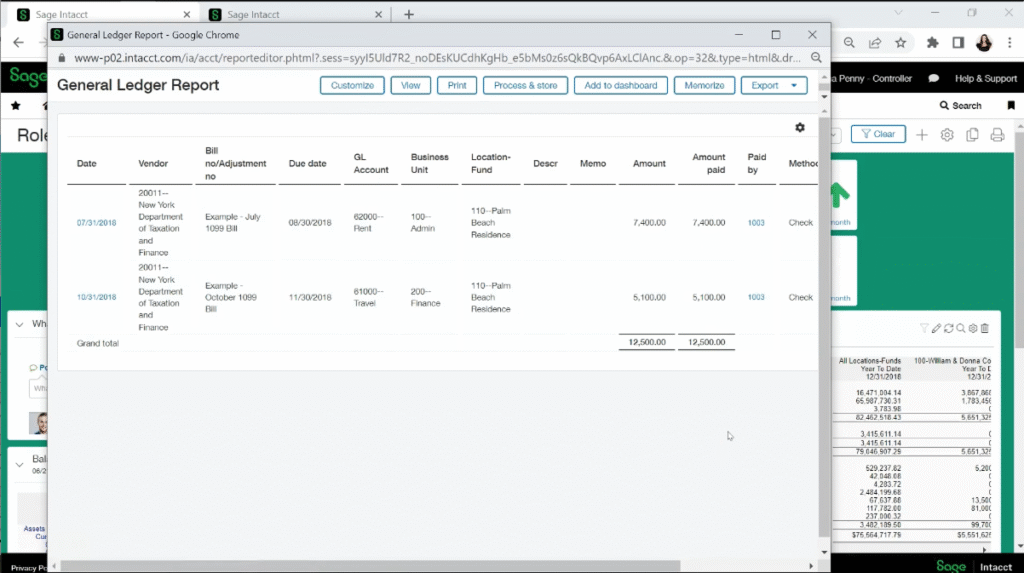Click the 62000--Rent GL account cell

click(x=368, y=223)
